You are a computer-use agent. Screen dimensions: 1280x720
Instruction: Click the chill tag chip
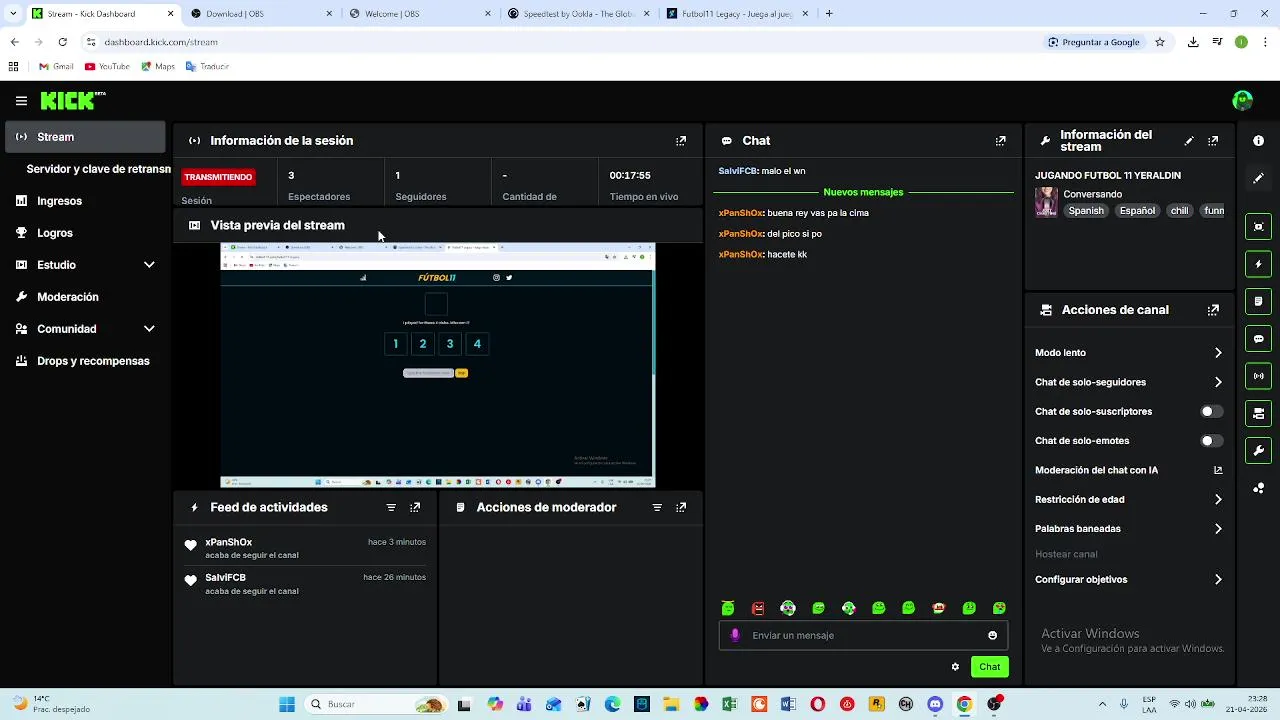[1179, 211]
